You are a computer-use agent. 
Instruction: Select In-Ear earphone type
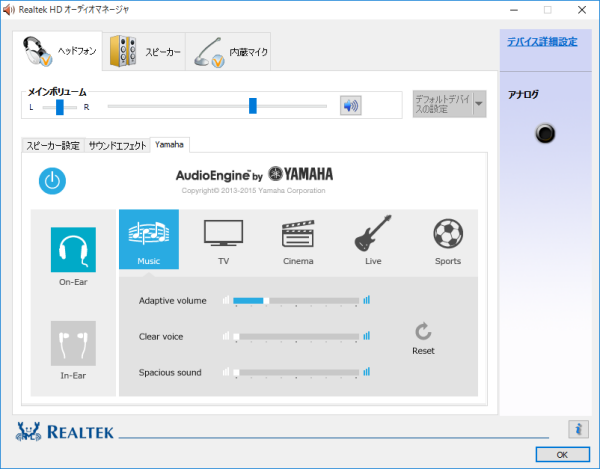(73, 343)
